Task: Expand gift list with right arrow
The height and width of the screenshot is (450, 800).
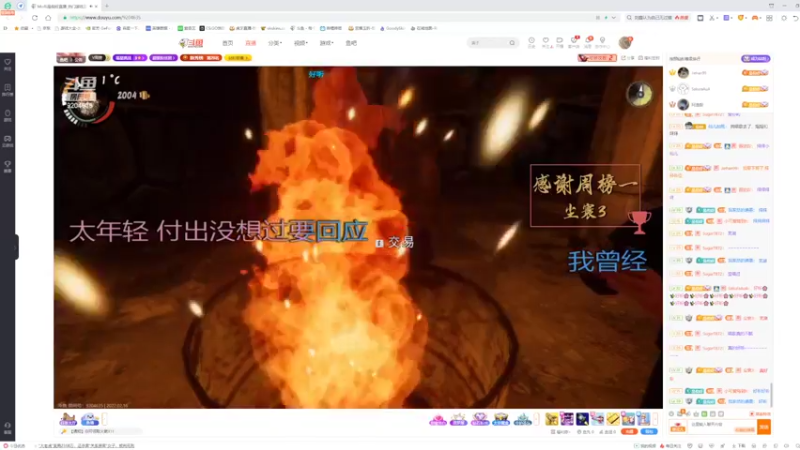Action: [655, 419]
